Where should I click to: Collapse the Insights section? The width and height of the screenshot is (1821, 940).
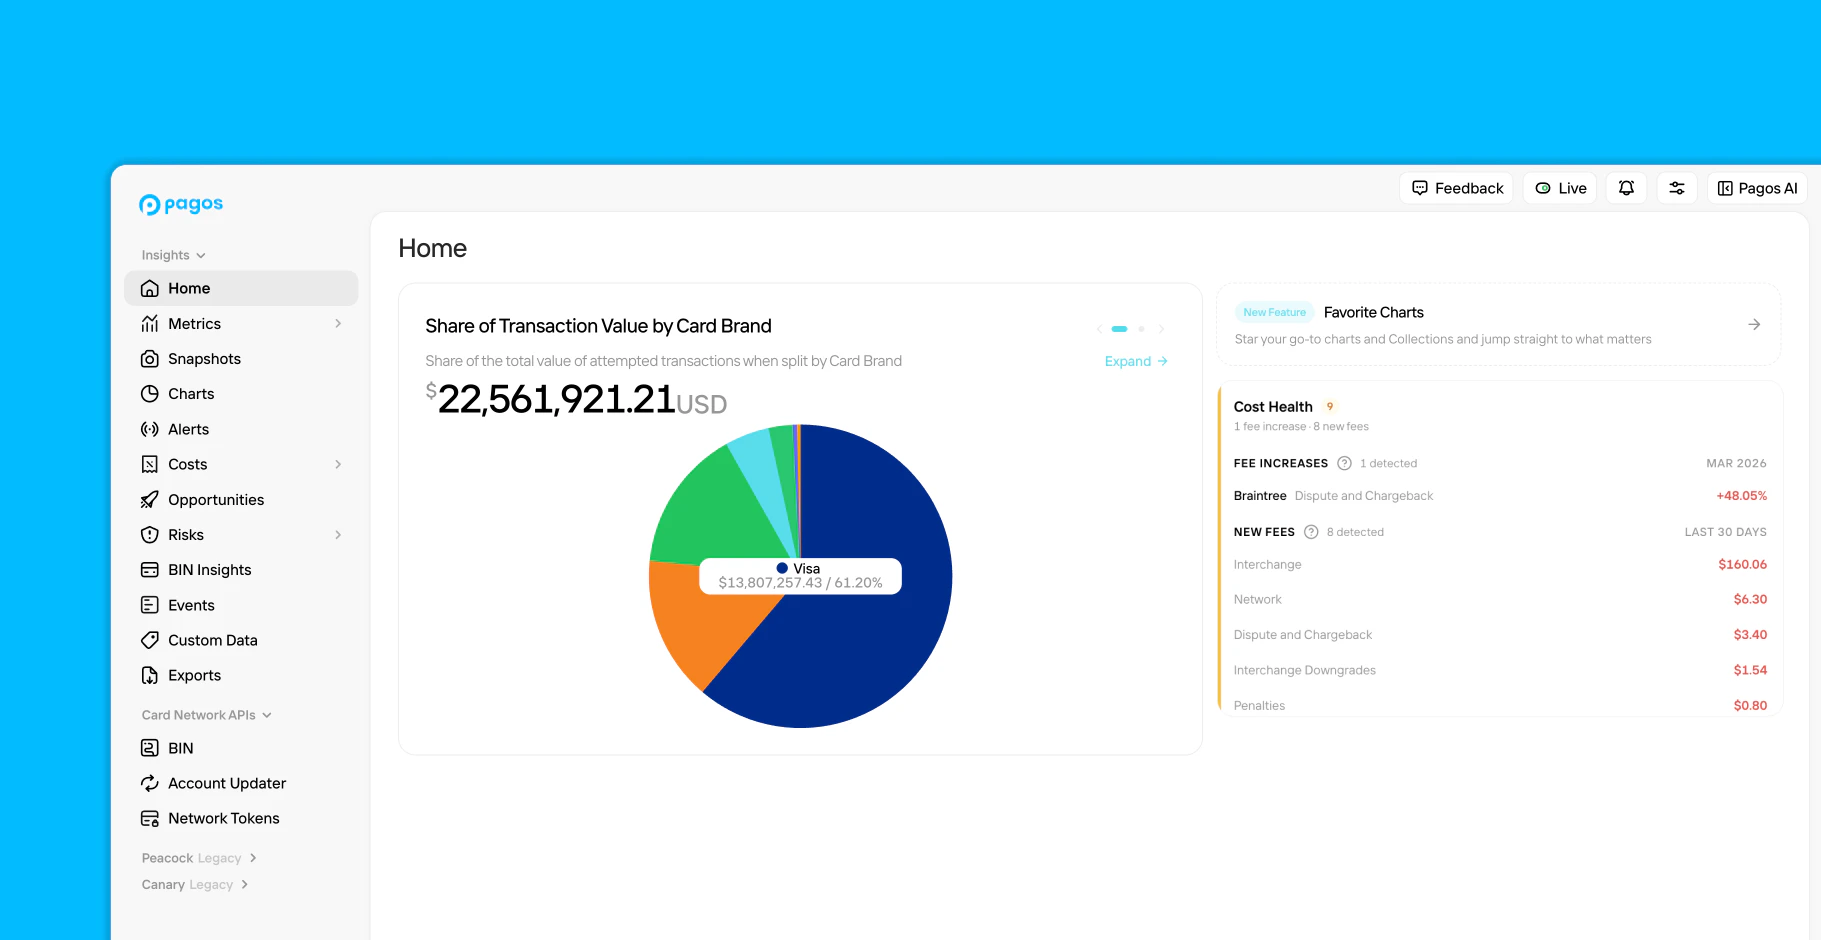point(200,255)
